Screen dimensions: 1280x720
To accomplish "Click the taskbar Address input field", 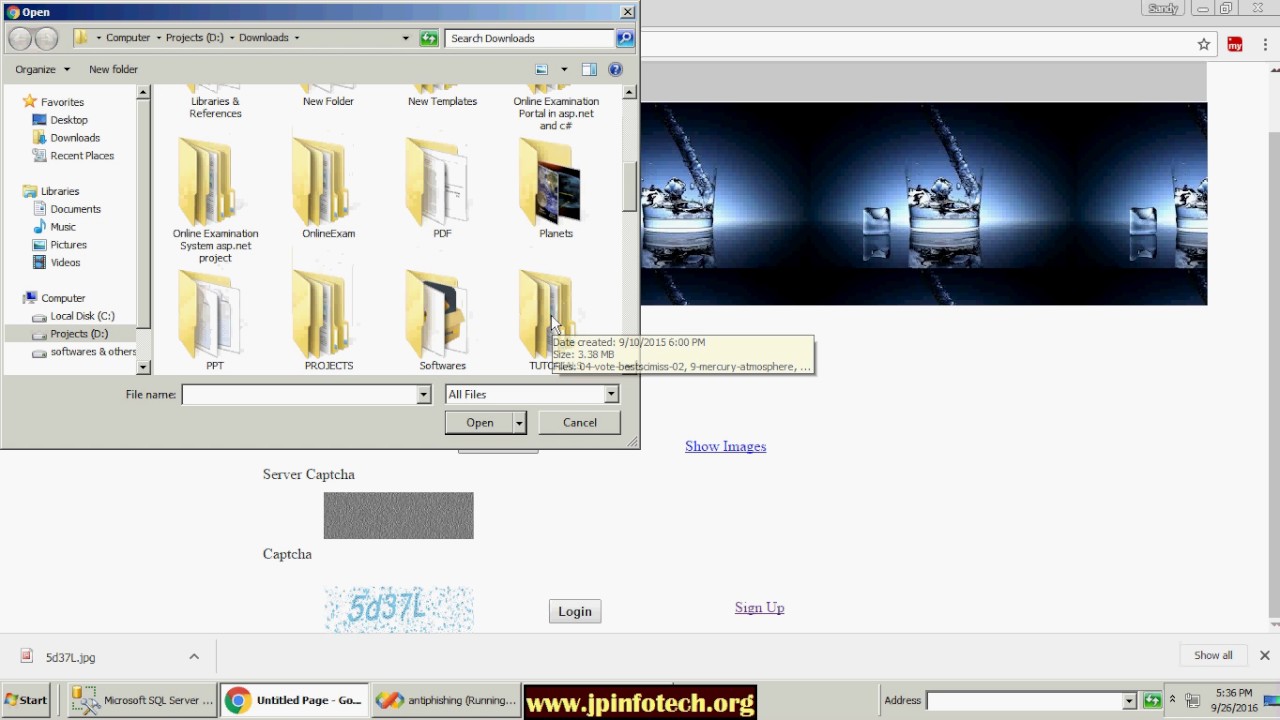I will point(1025,701).
